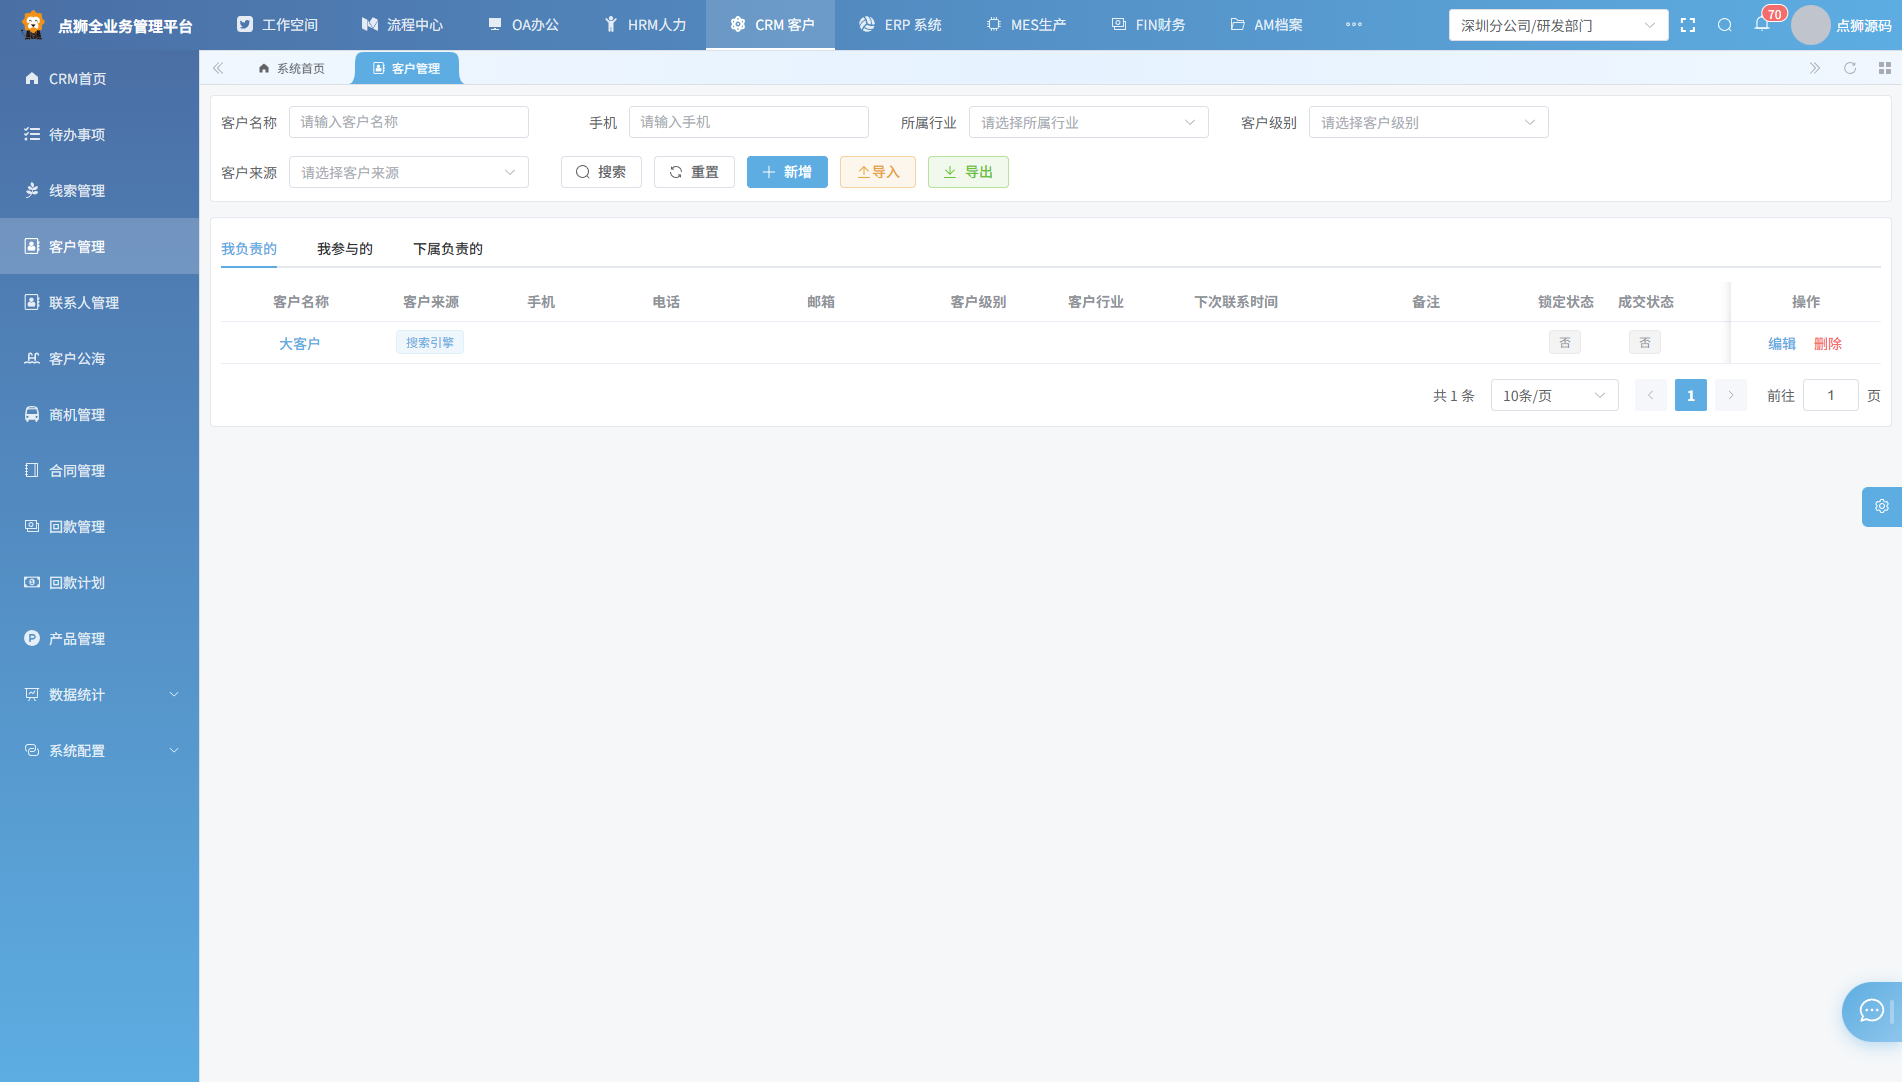This screenshot has width=1902, height=1082.
Task: Switch to the 下属负责的 tab
Action: [x=448, y=249]
